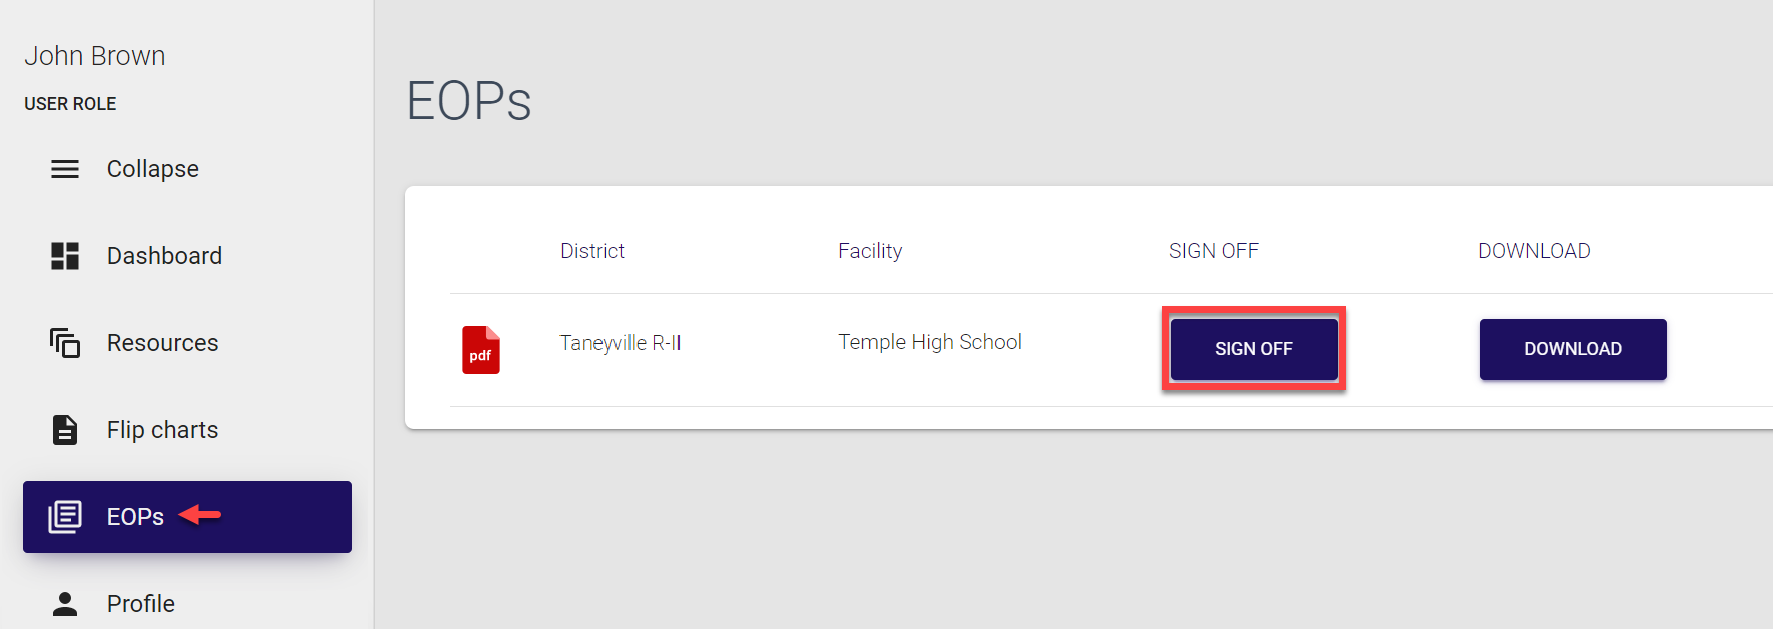Open the red PDF file icon

(x=481, y=350)
